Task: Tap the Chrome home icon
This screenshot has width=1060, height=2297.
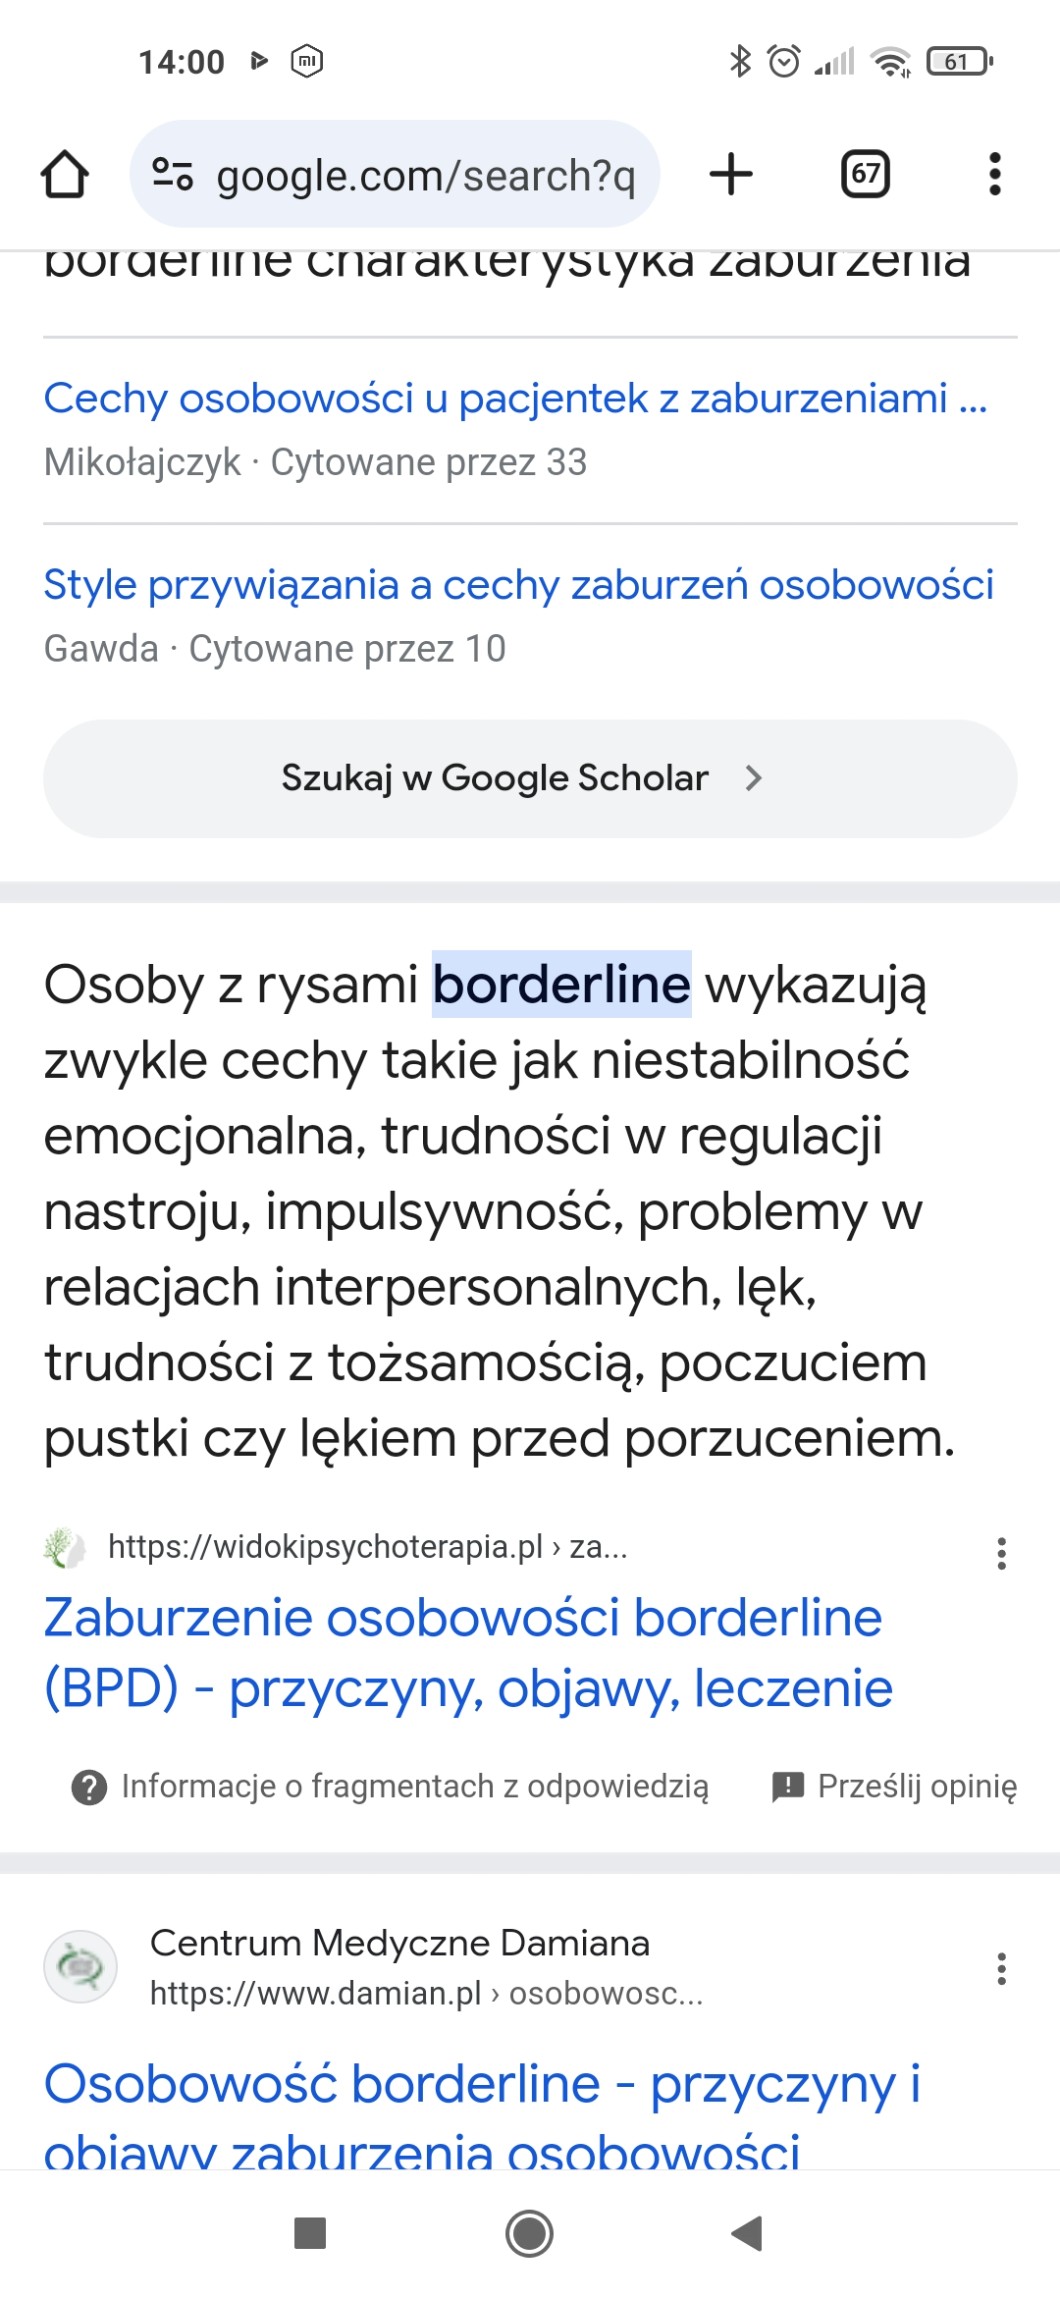Action: 65,175
